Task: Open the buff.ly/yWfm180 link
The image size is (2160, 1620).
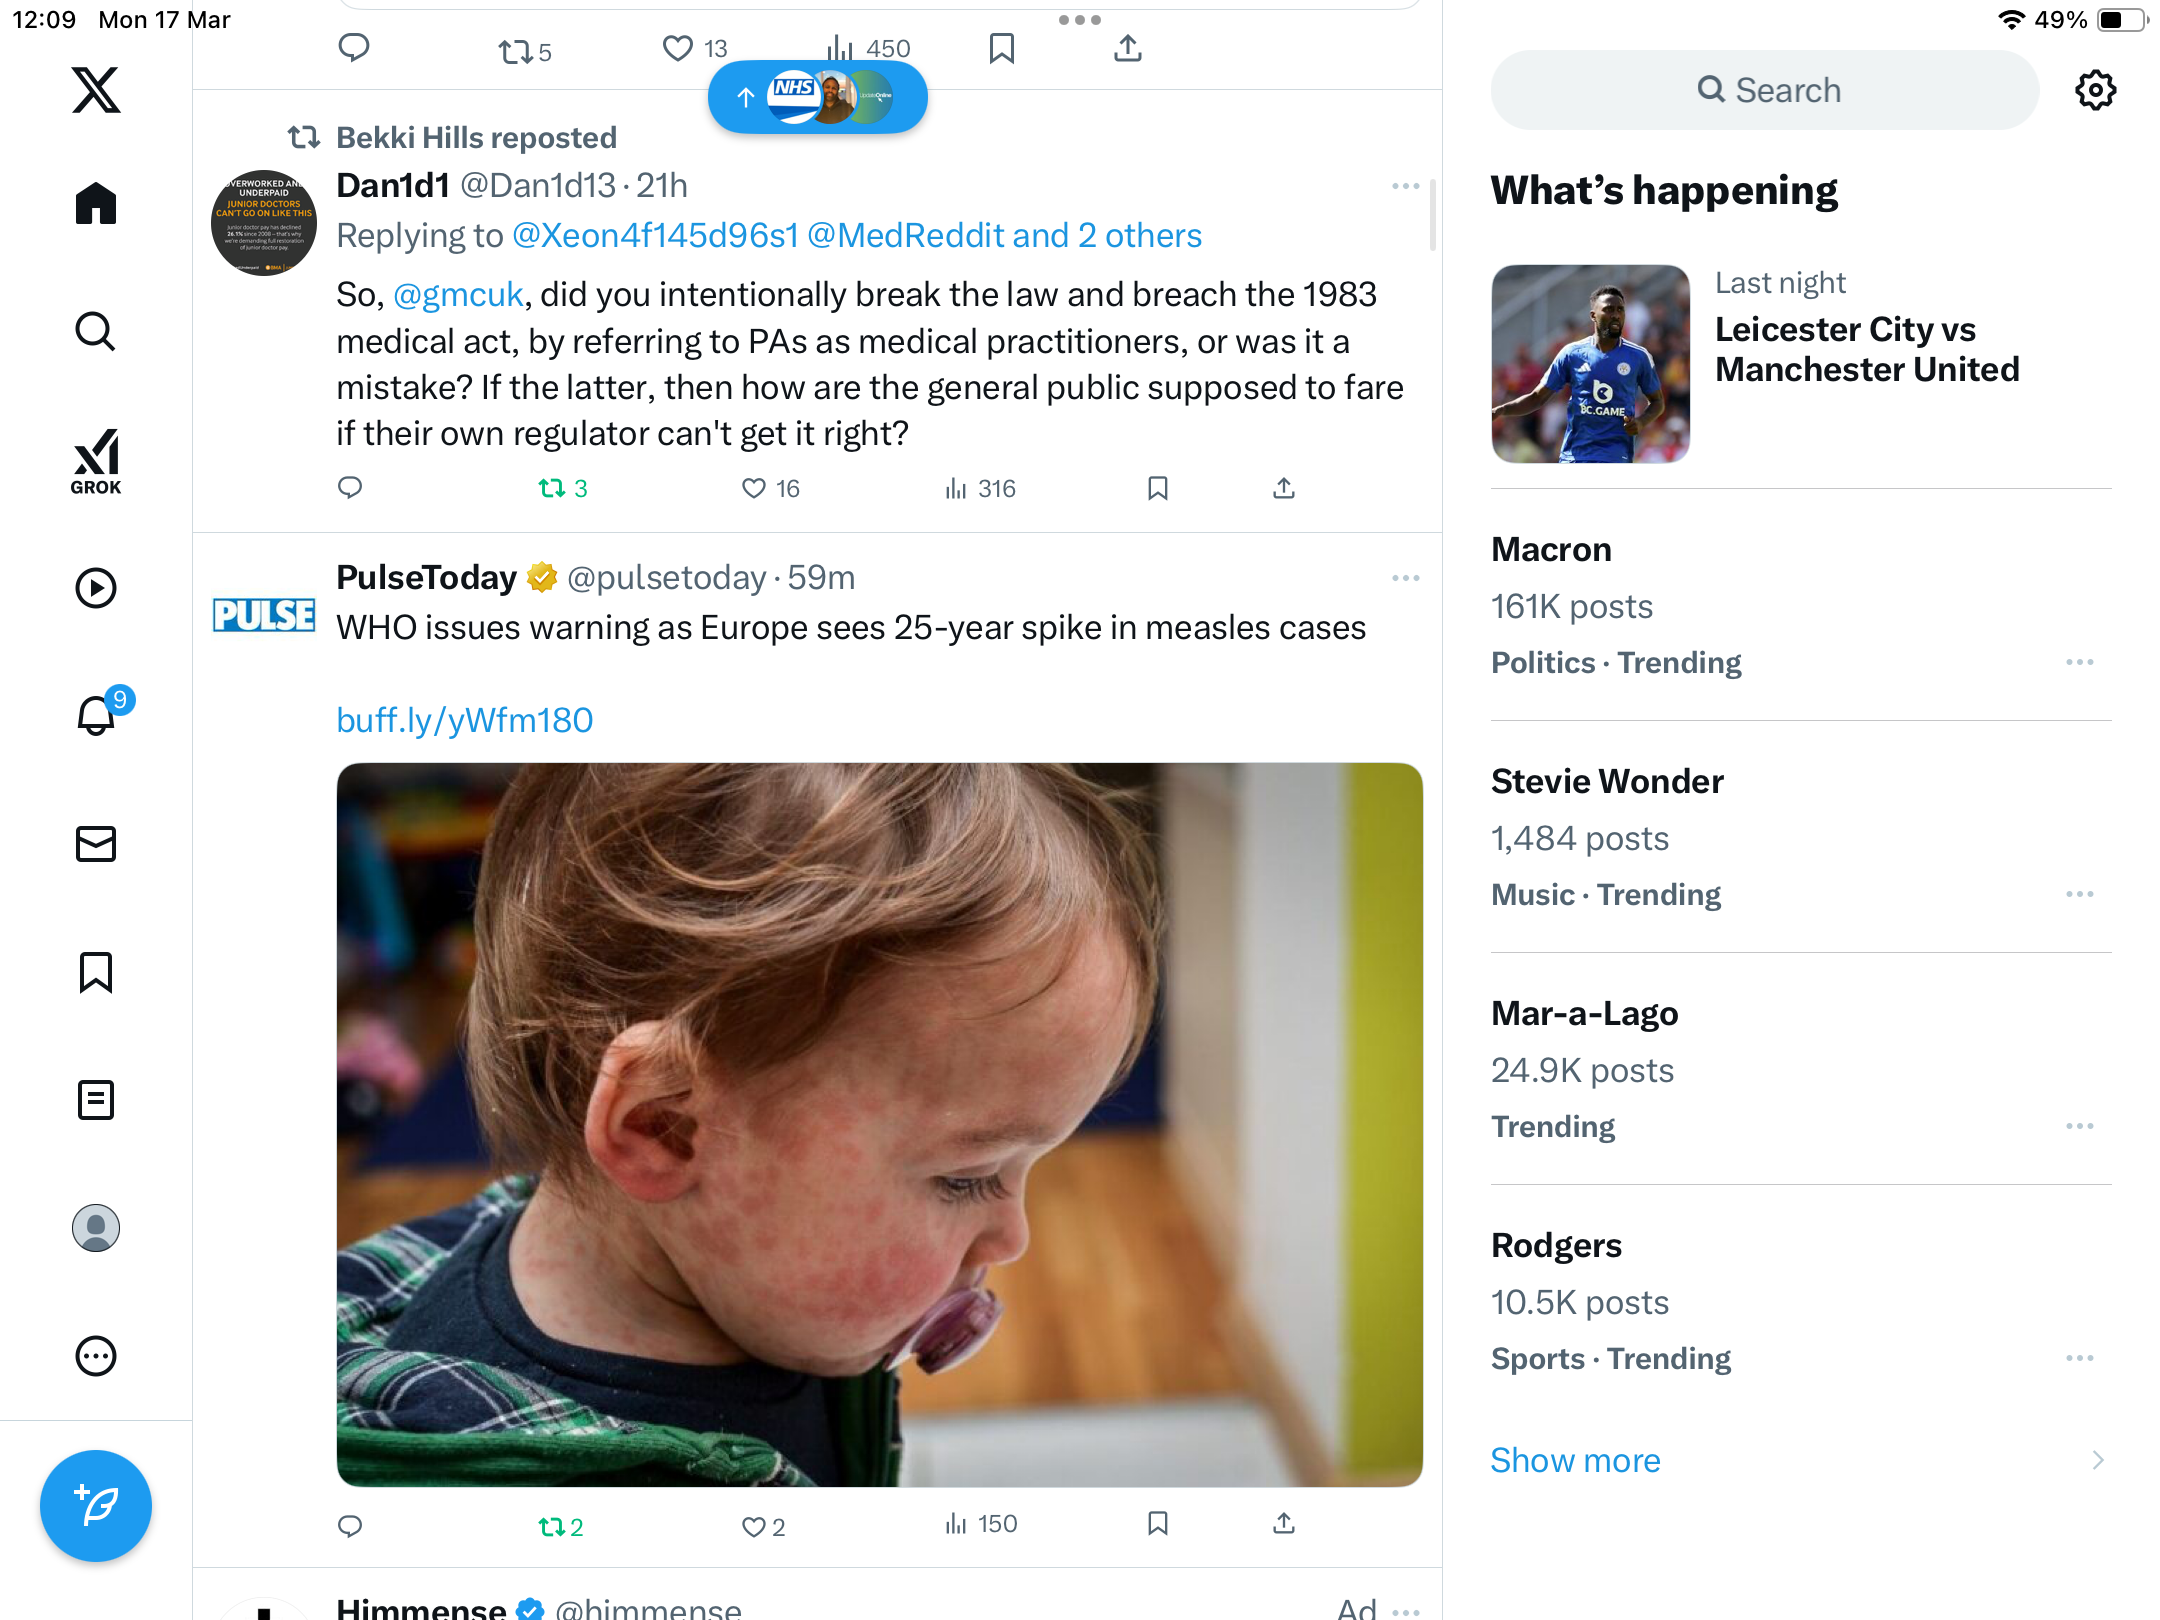Action: [465, 720]
